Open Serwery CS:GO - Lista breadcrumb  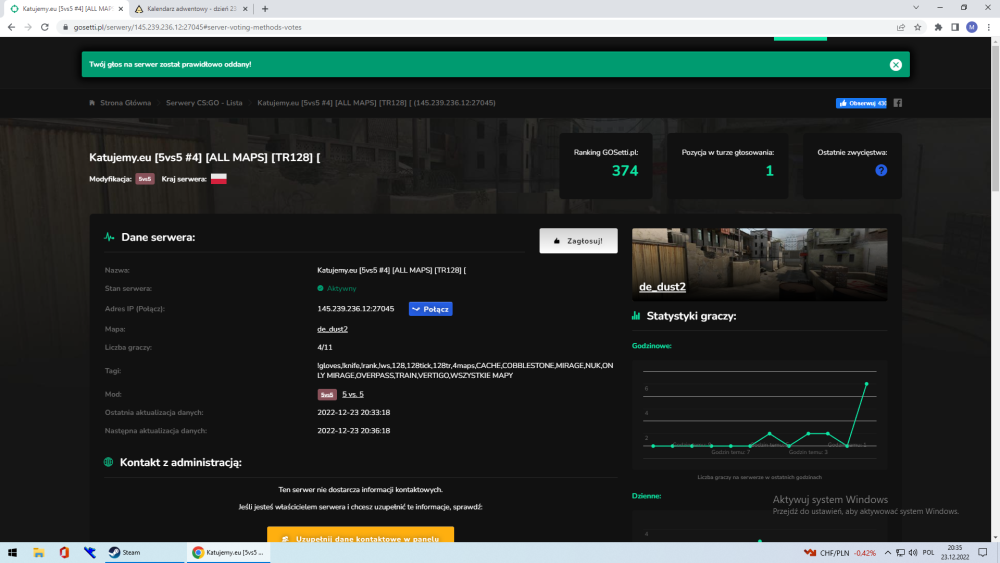pos(204,103)
